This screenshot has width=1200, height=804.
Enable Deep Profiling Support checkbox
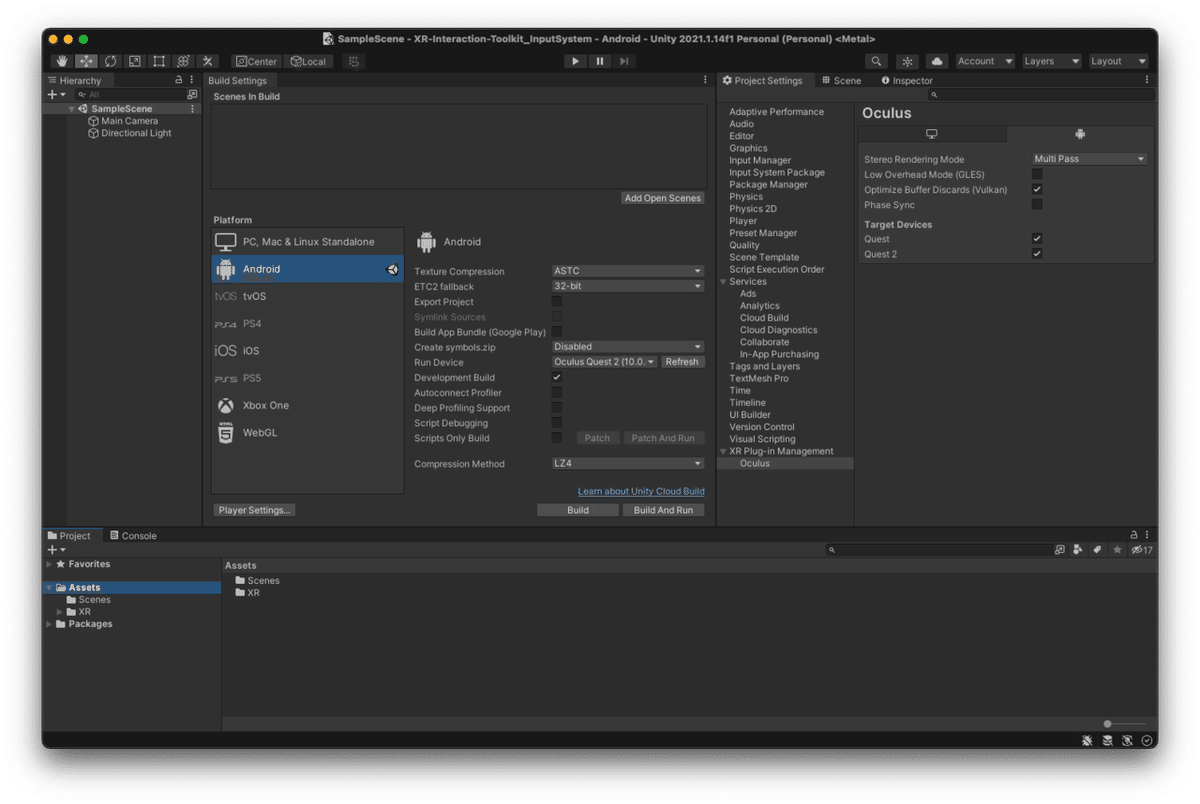tap(557, 408)
